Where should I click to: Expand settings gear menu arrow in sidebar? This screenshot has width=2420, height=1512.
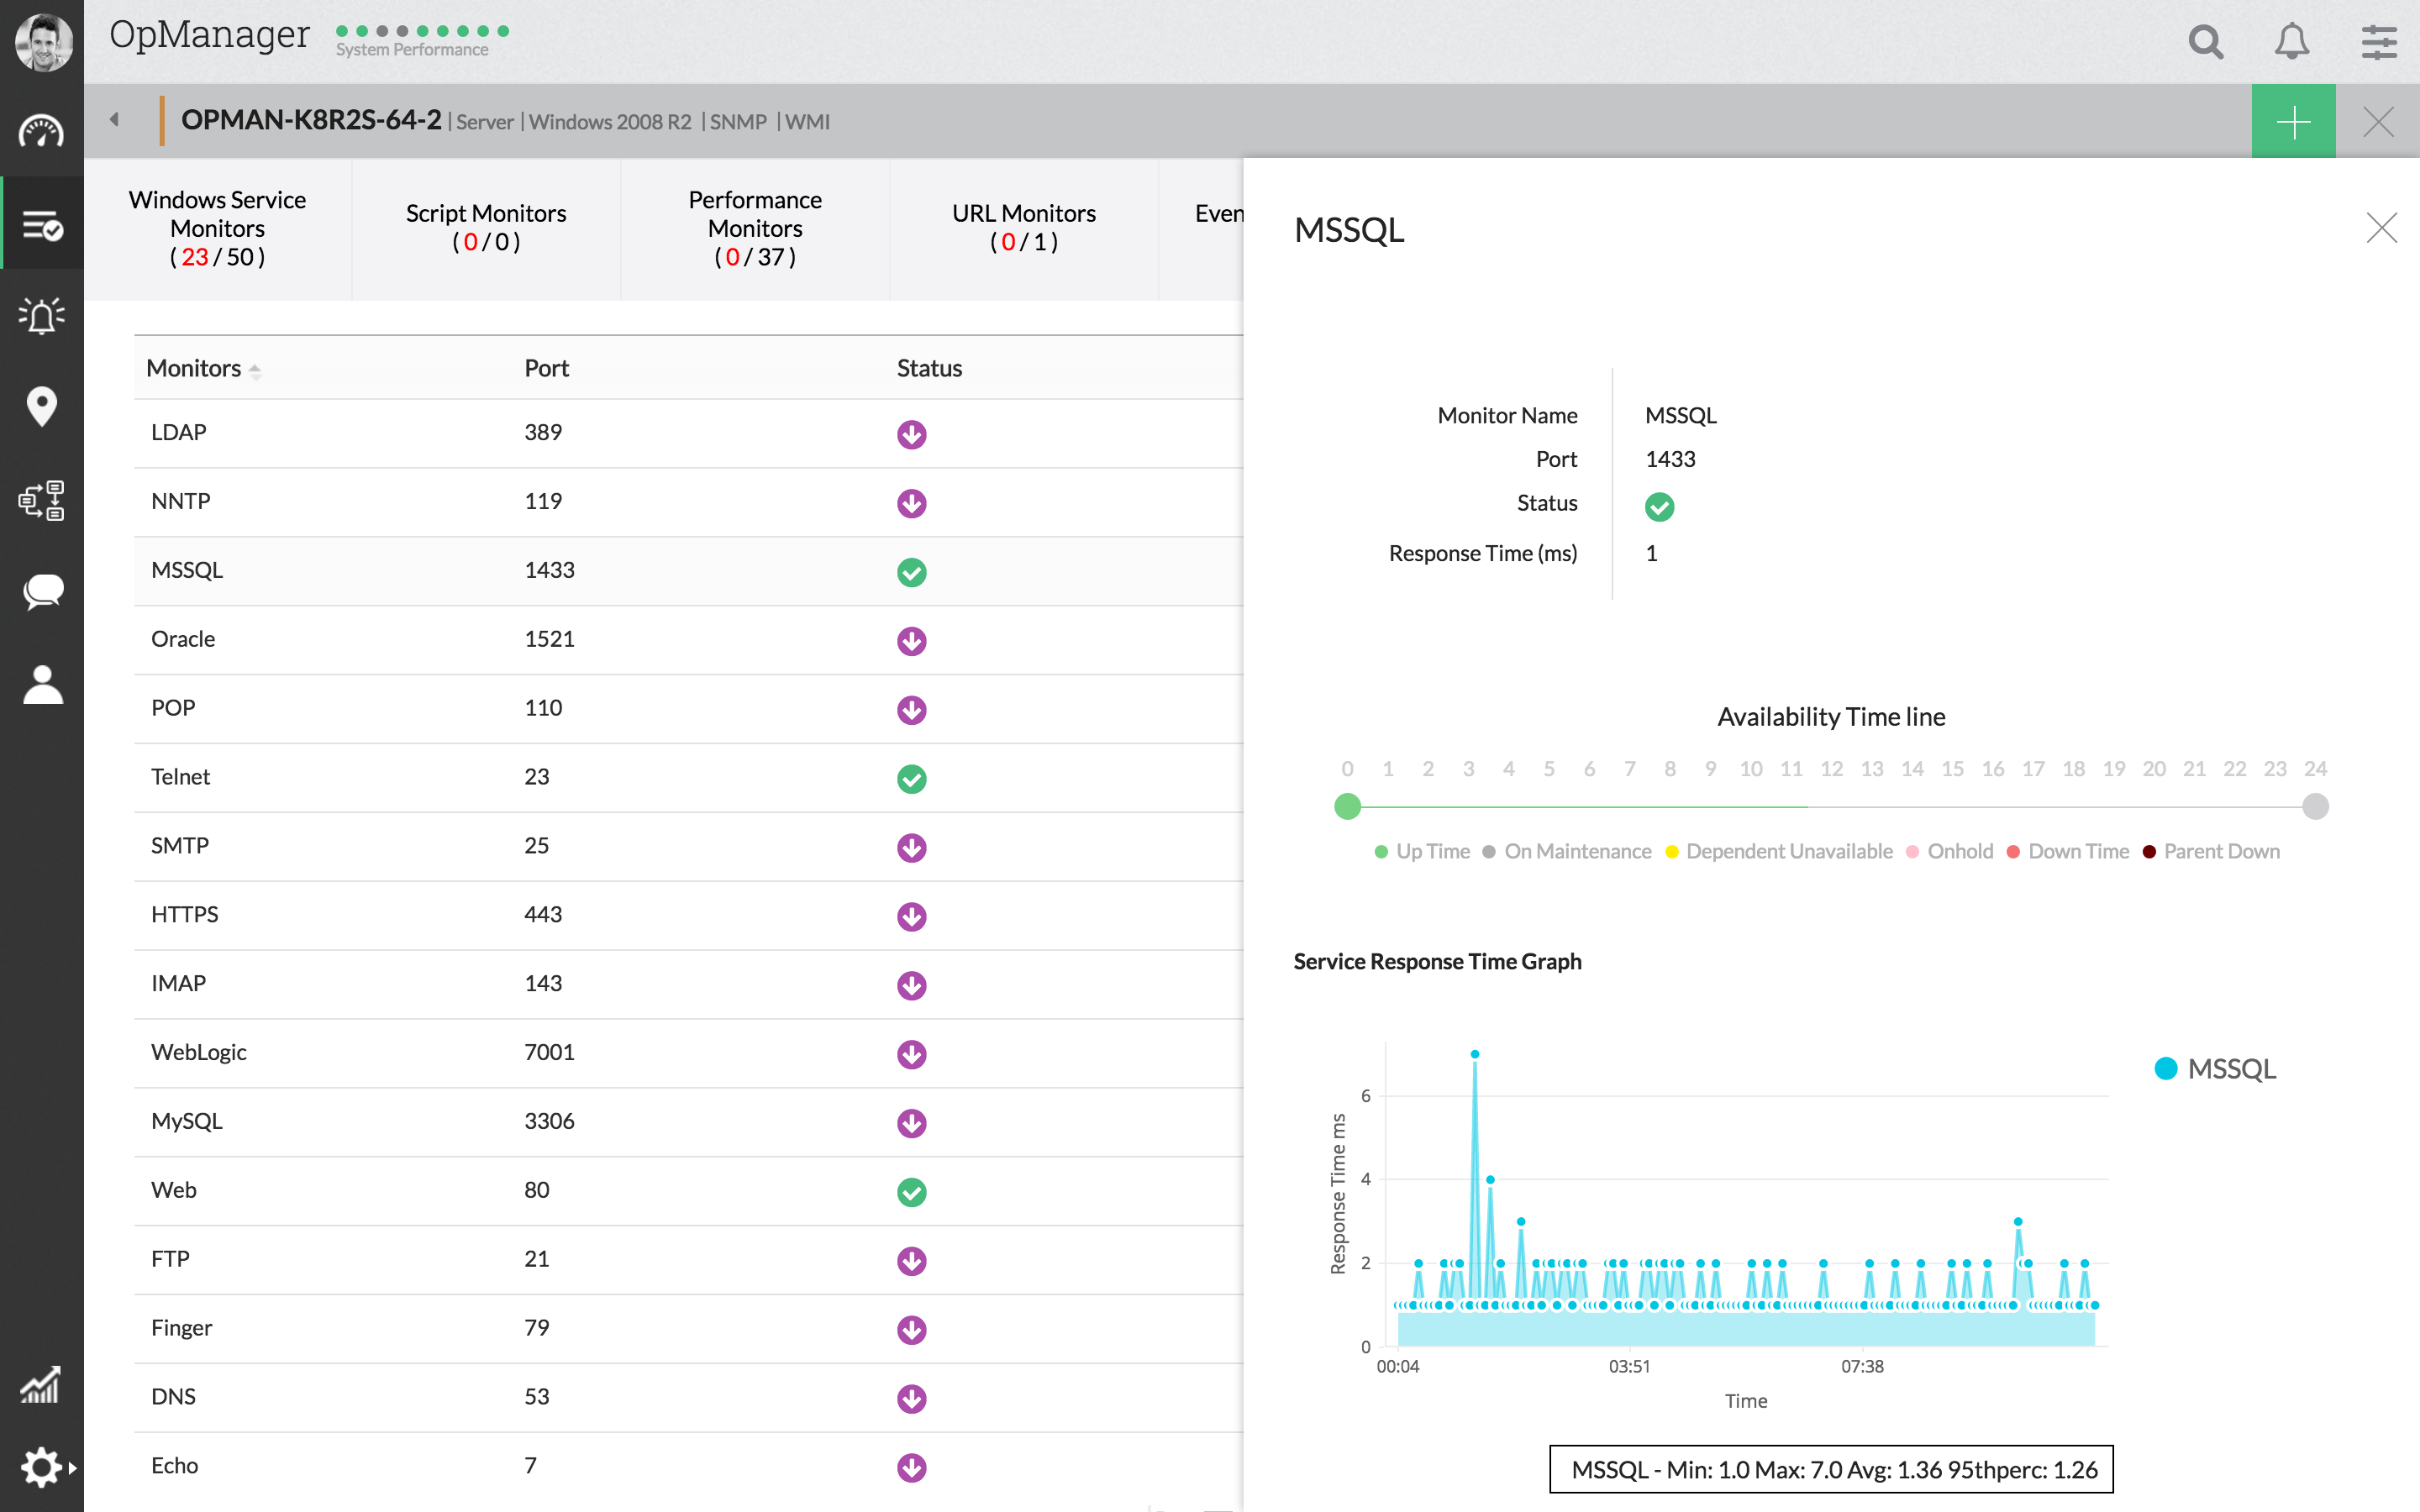72,1468
